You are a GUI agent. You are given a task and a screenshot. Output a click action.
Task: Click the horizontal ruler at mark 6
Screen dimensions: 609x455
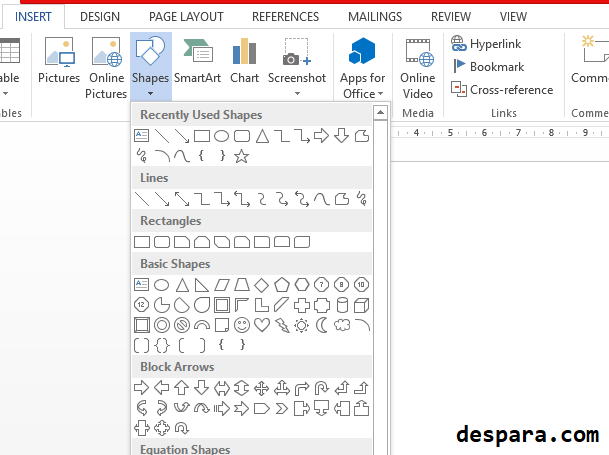tap(484, 133)
